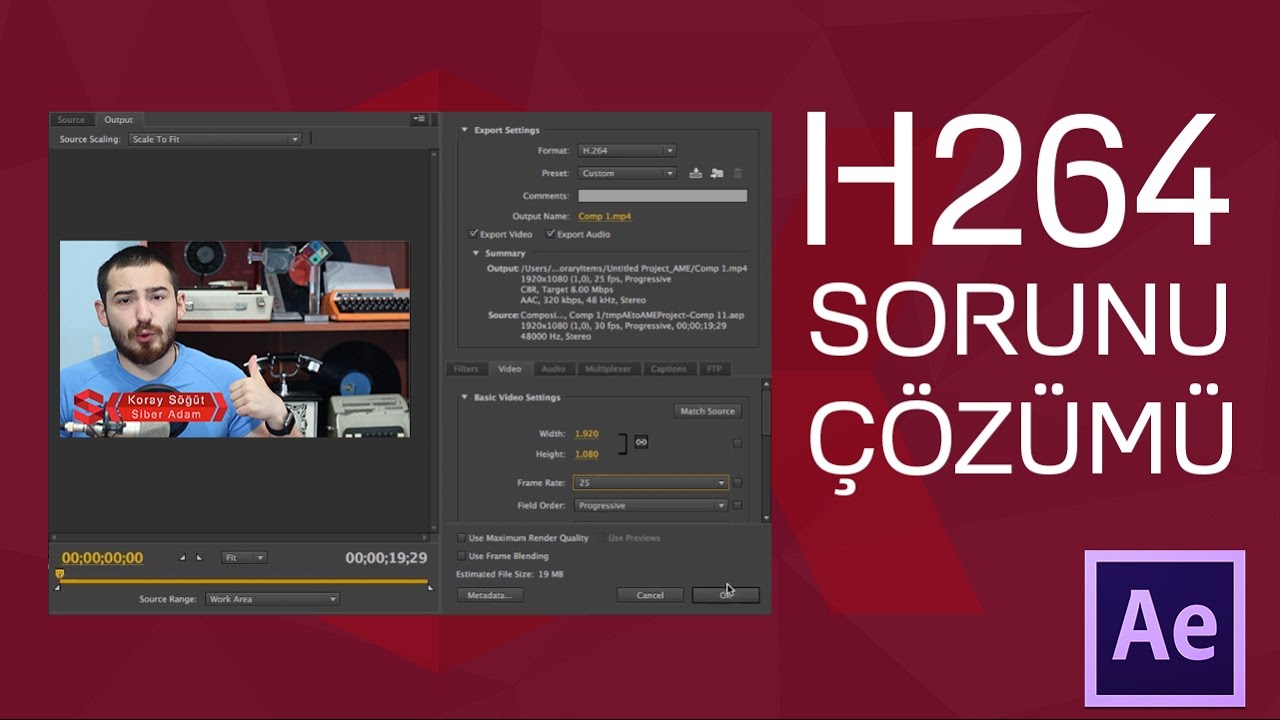Click the Cancel button
This screenshot has height=720, width=1280.
point(650,595)
